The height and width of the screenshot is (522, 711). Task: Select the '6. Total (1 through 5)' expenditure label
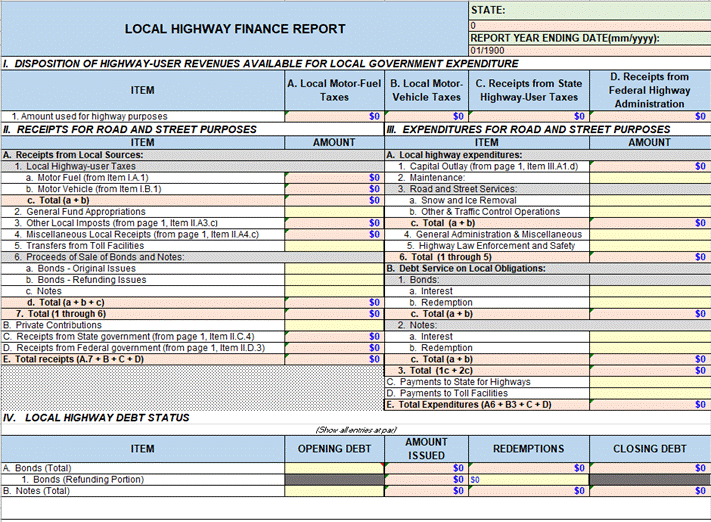pyautogui.click(x=445, y=257)
